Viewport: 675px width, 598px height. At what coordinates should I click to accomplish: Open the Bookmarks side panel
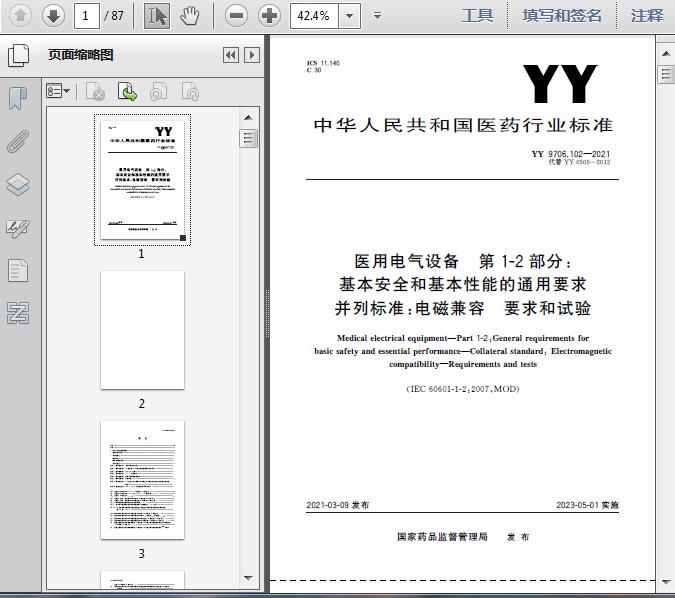[x=18, y=98]
